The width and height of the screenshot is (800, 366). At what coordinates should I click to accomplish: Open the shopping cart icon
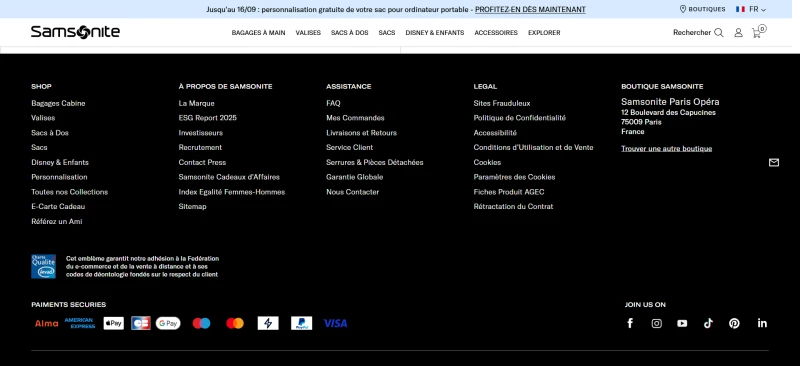[758, 32]
